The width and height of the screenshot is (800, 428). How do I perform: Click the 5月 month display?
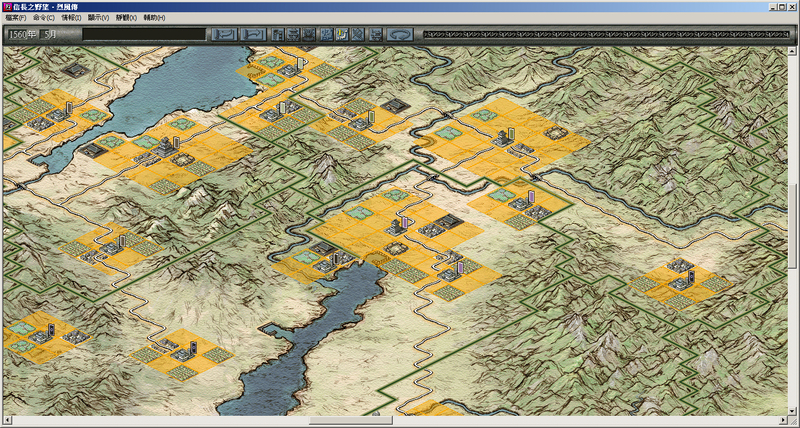(x=49, y=34)
